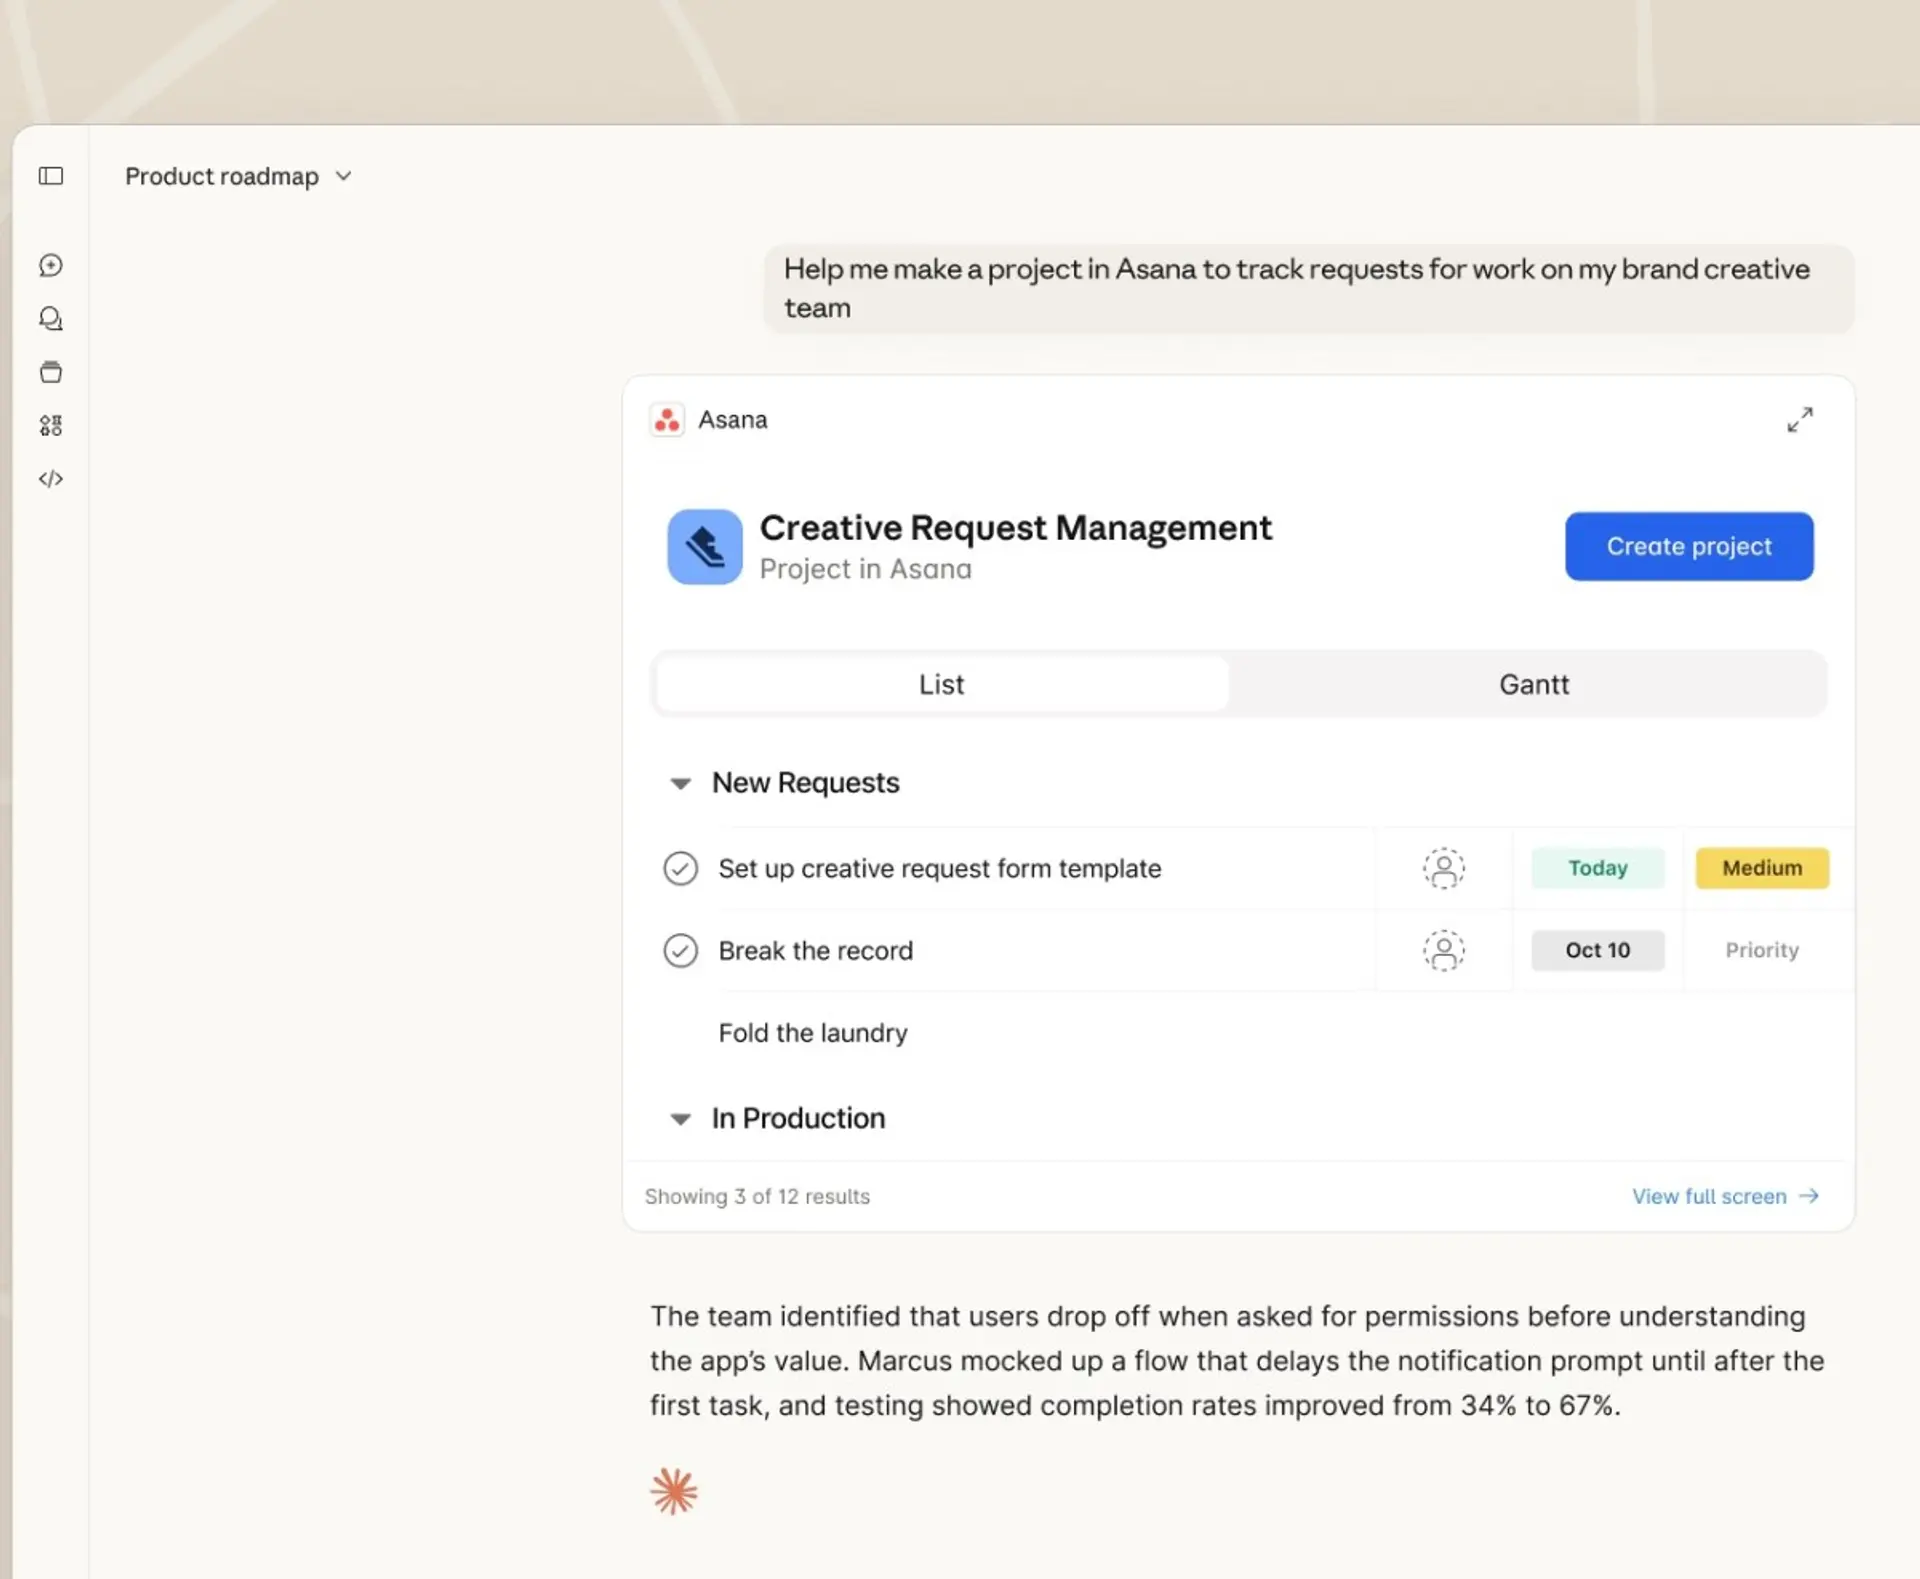The image size is (1920, 1579).
Task: Toggle the sidebar panel open
Action: (50, 176)
